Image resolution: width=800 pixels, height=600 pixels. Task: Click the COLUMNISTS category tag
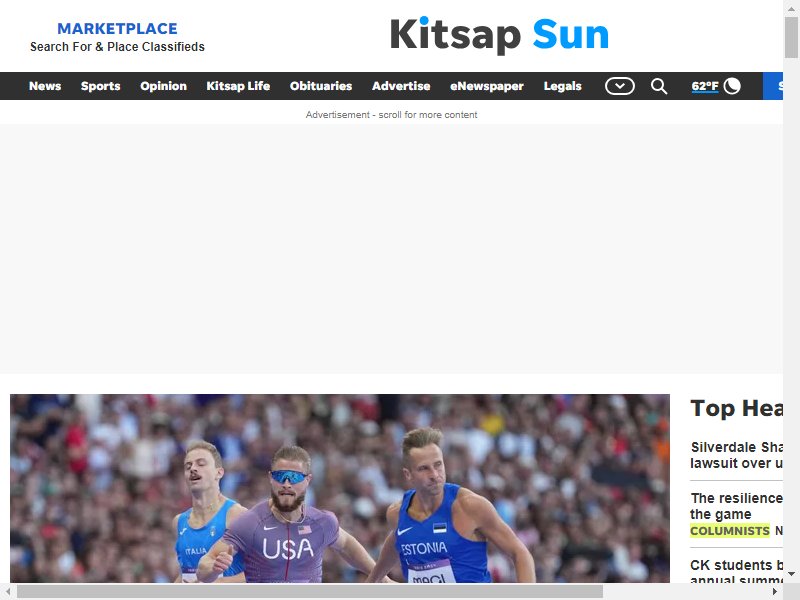click(730, 531)
